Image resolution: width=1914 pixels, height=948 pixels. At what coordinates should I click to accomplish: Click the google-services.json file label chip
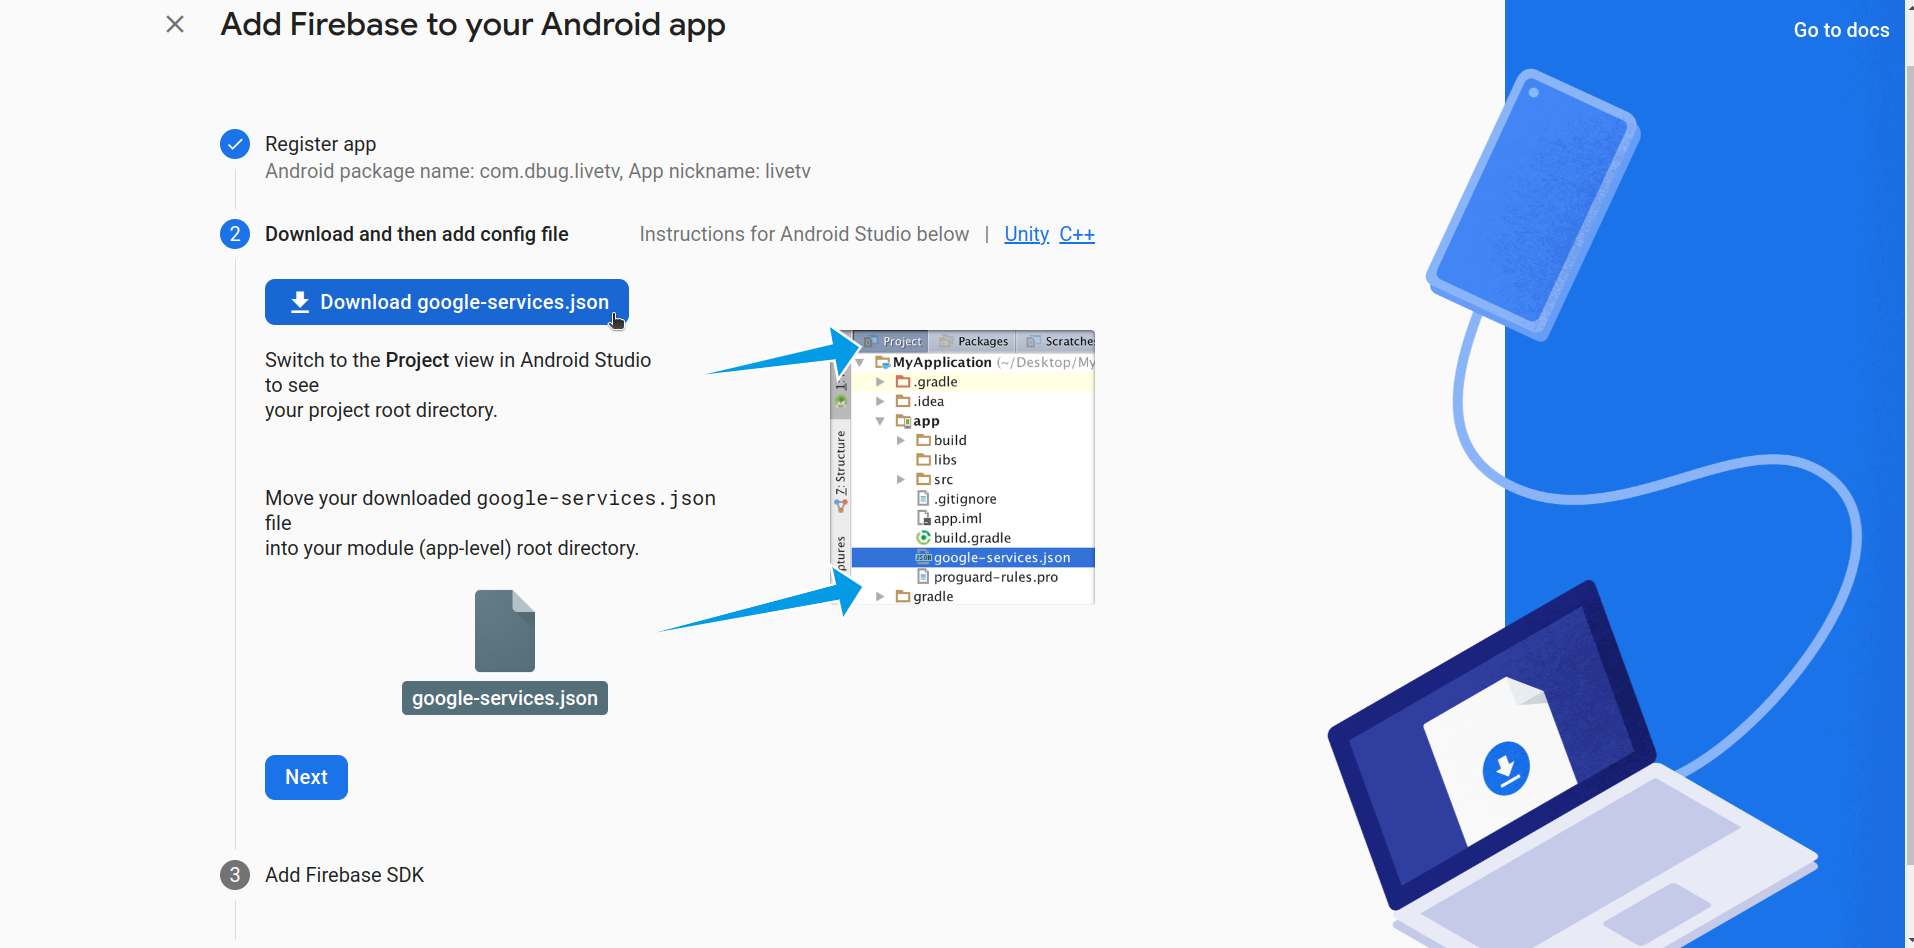pyautogui.click(x=505, y=698)
